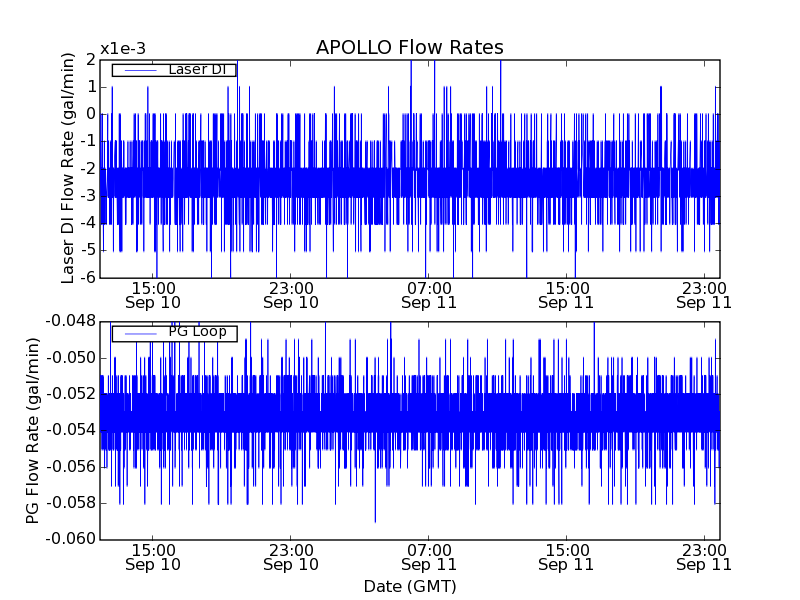Click the Date (GMT) x-axis label

[409, 586]
